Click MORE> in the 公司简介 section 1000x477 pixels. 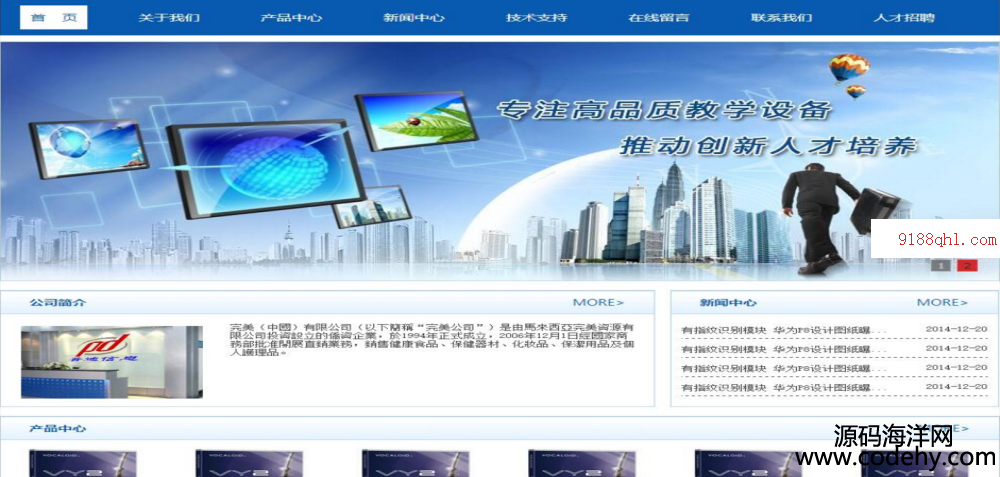tap(598, 302)
